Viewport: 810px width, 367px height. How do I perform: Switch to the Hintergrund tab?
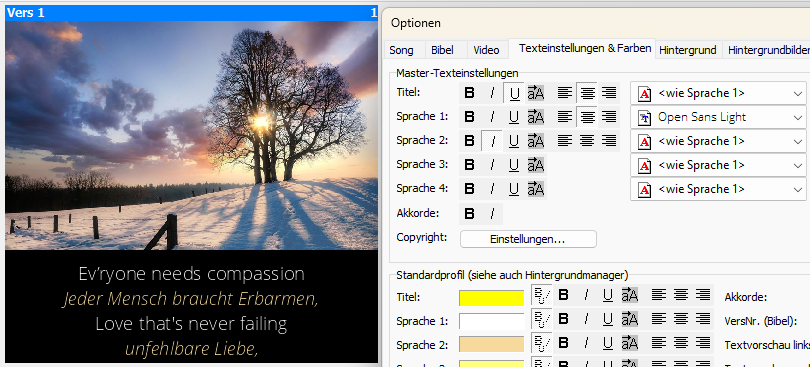pos(688,50)
